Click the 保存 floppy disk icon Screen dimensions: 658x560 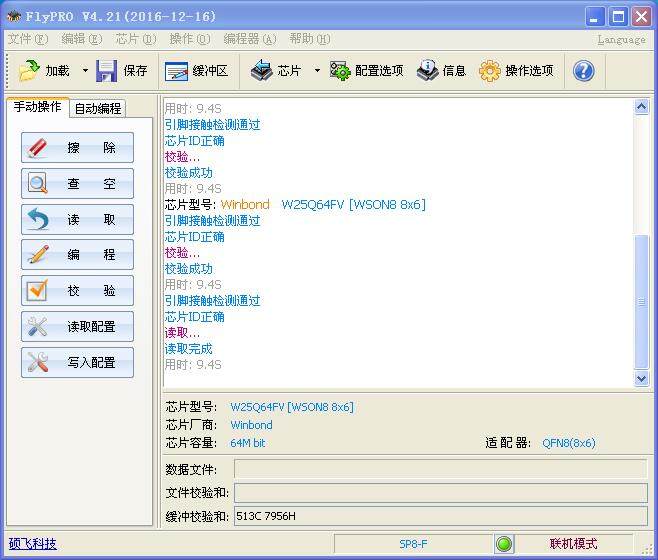click(x=107, y=71)
